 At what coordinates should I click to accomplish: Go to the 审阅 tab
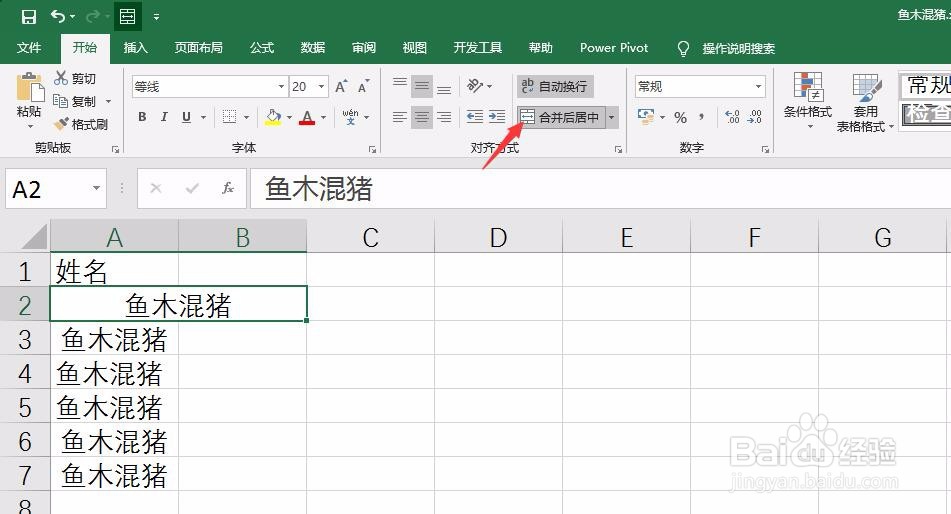(x=364, y=48)
